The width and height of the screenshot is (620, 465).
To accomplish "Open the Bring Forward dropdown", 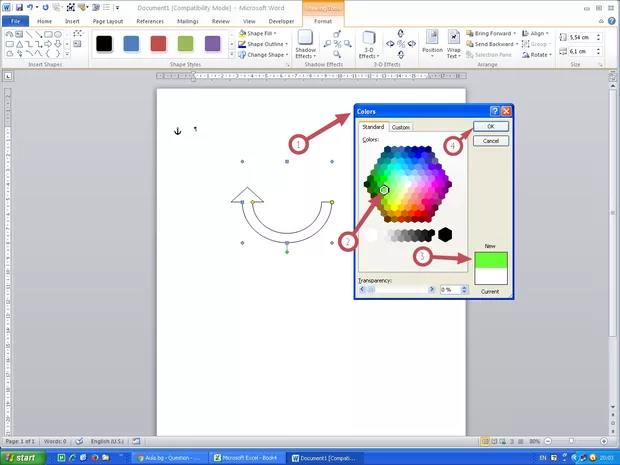I will (x=516, y=33).
